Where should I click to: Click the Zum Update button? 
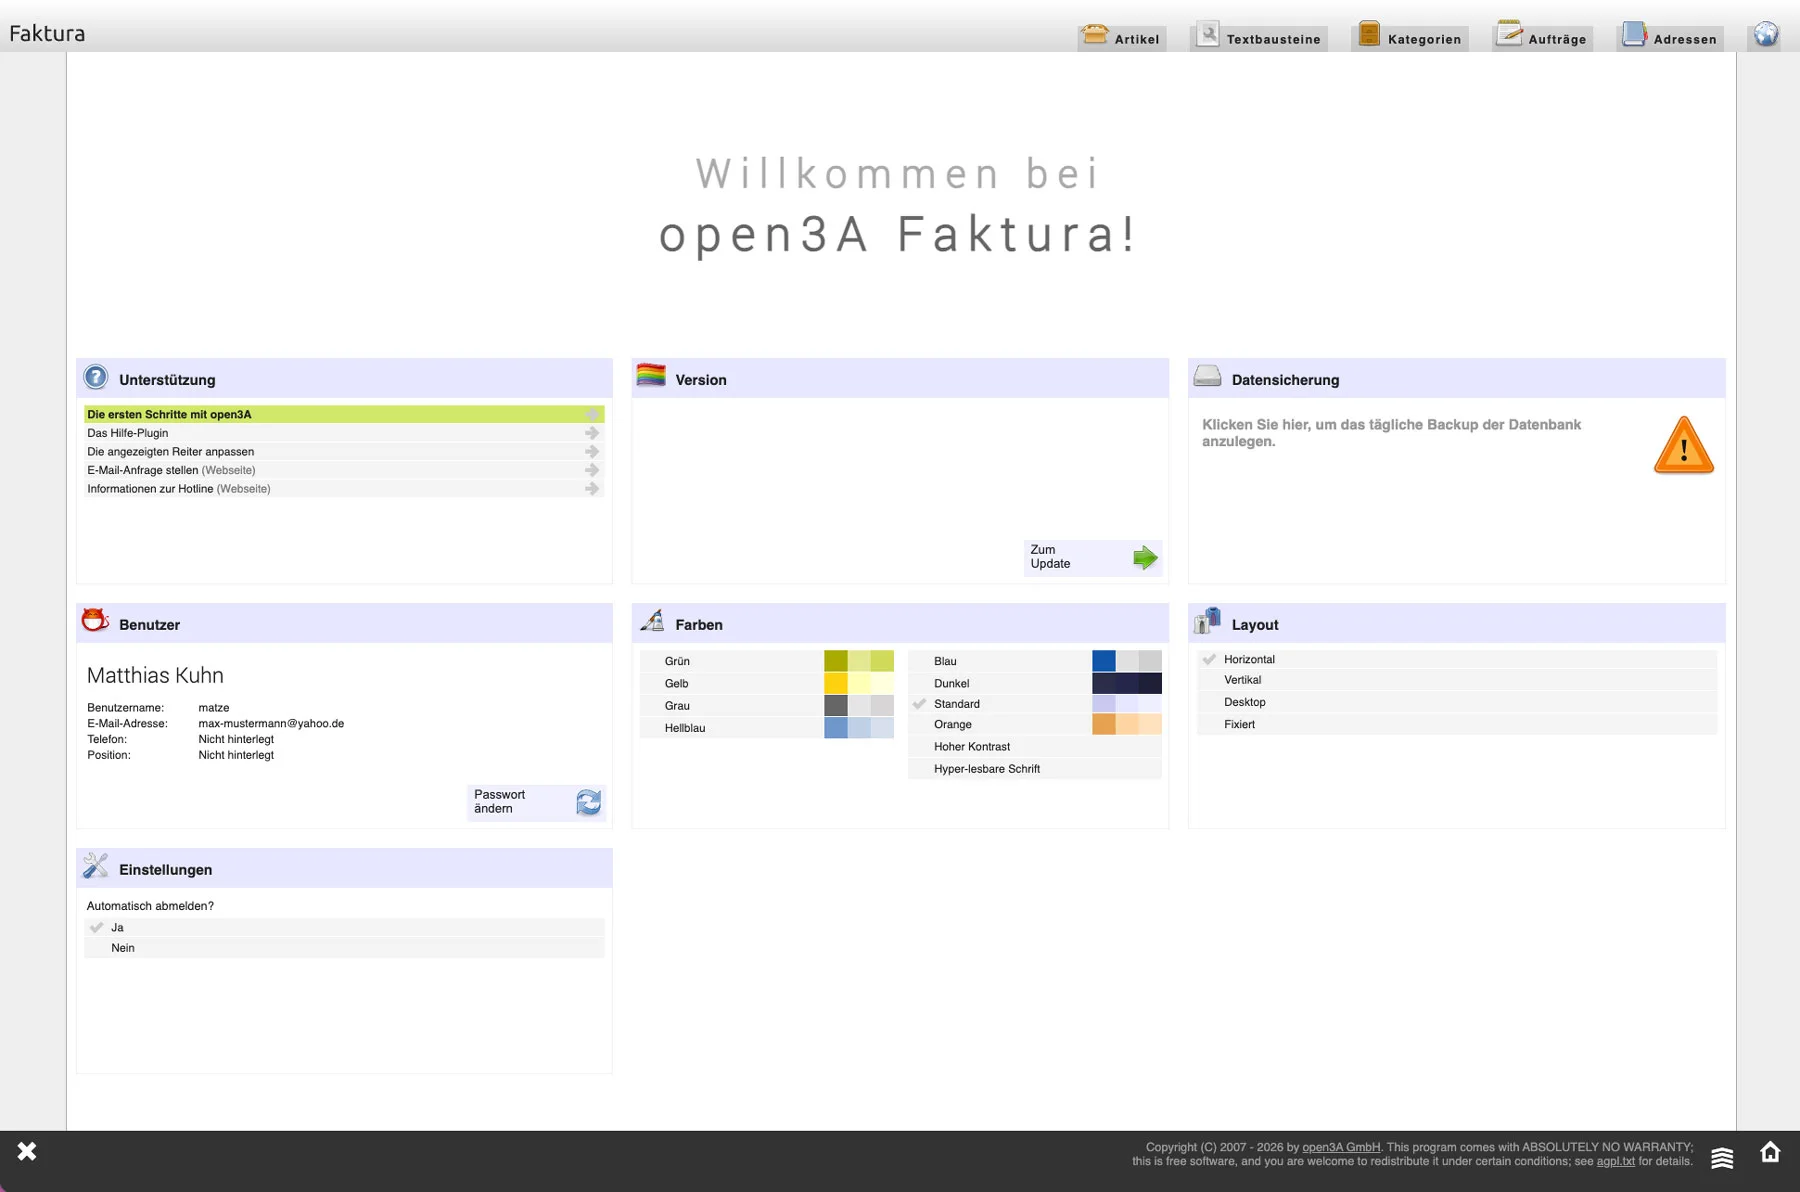tap(1093, 557)
